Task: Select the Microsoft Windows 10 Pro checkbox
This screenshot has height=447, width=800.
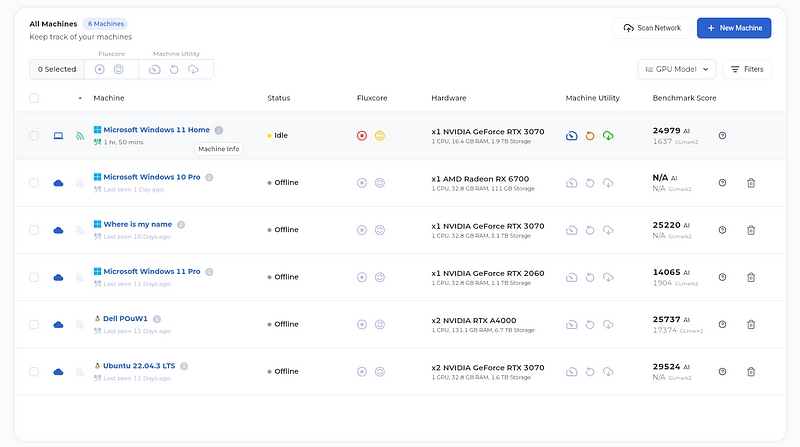Action: pyautogui.click(x=34, y=183)
